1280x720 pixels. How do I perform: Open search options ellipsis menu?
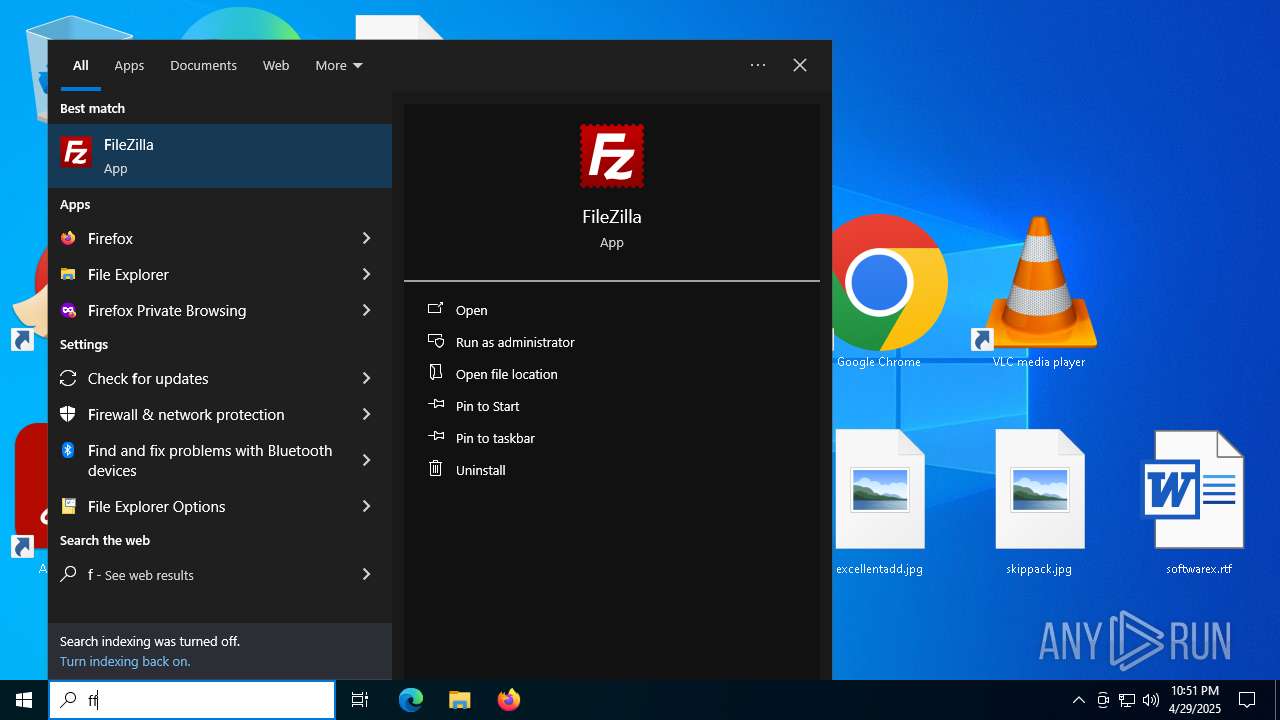(x=758, y=65)
